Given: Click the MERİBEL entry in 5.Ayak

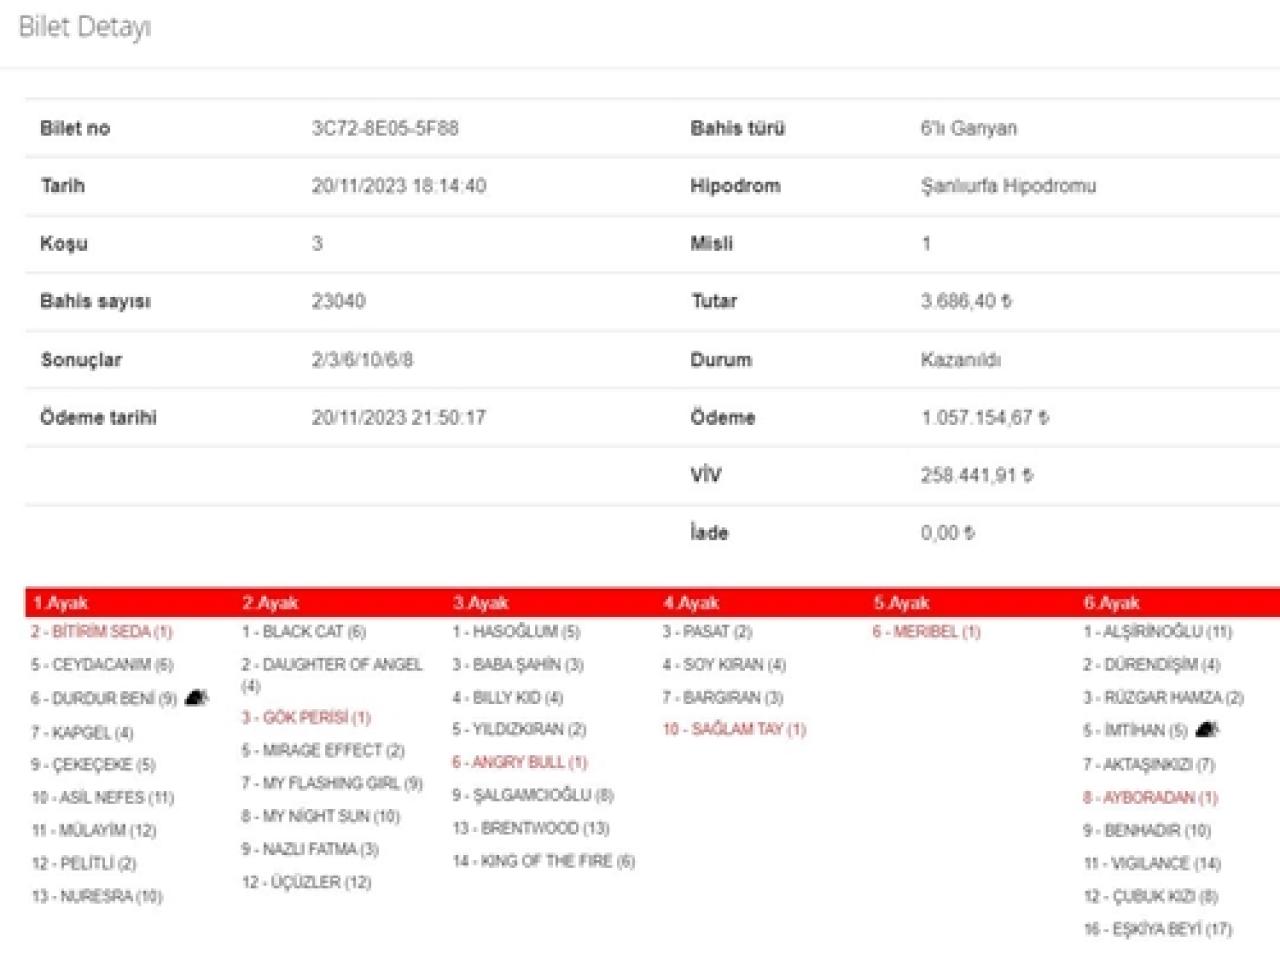Looking at the screenshot, I should 926,632.
